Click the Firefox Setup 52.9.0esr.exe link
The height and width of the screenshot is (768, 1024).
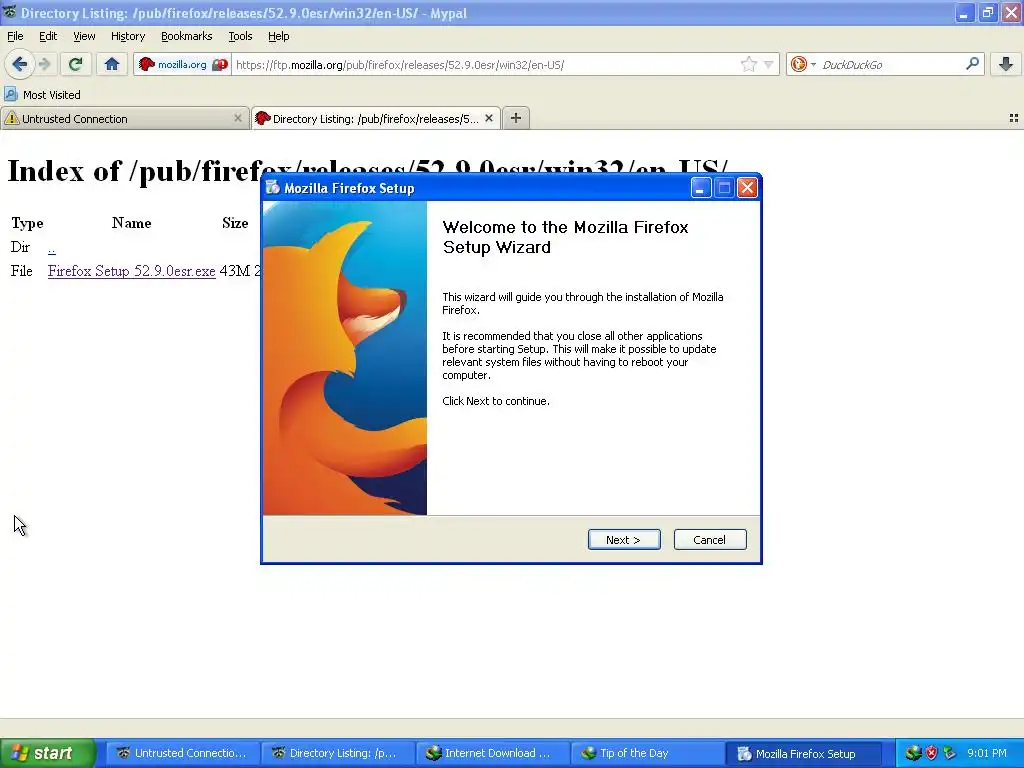click(131, 271)
